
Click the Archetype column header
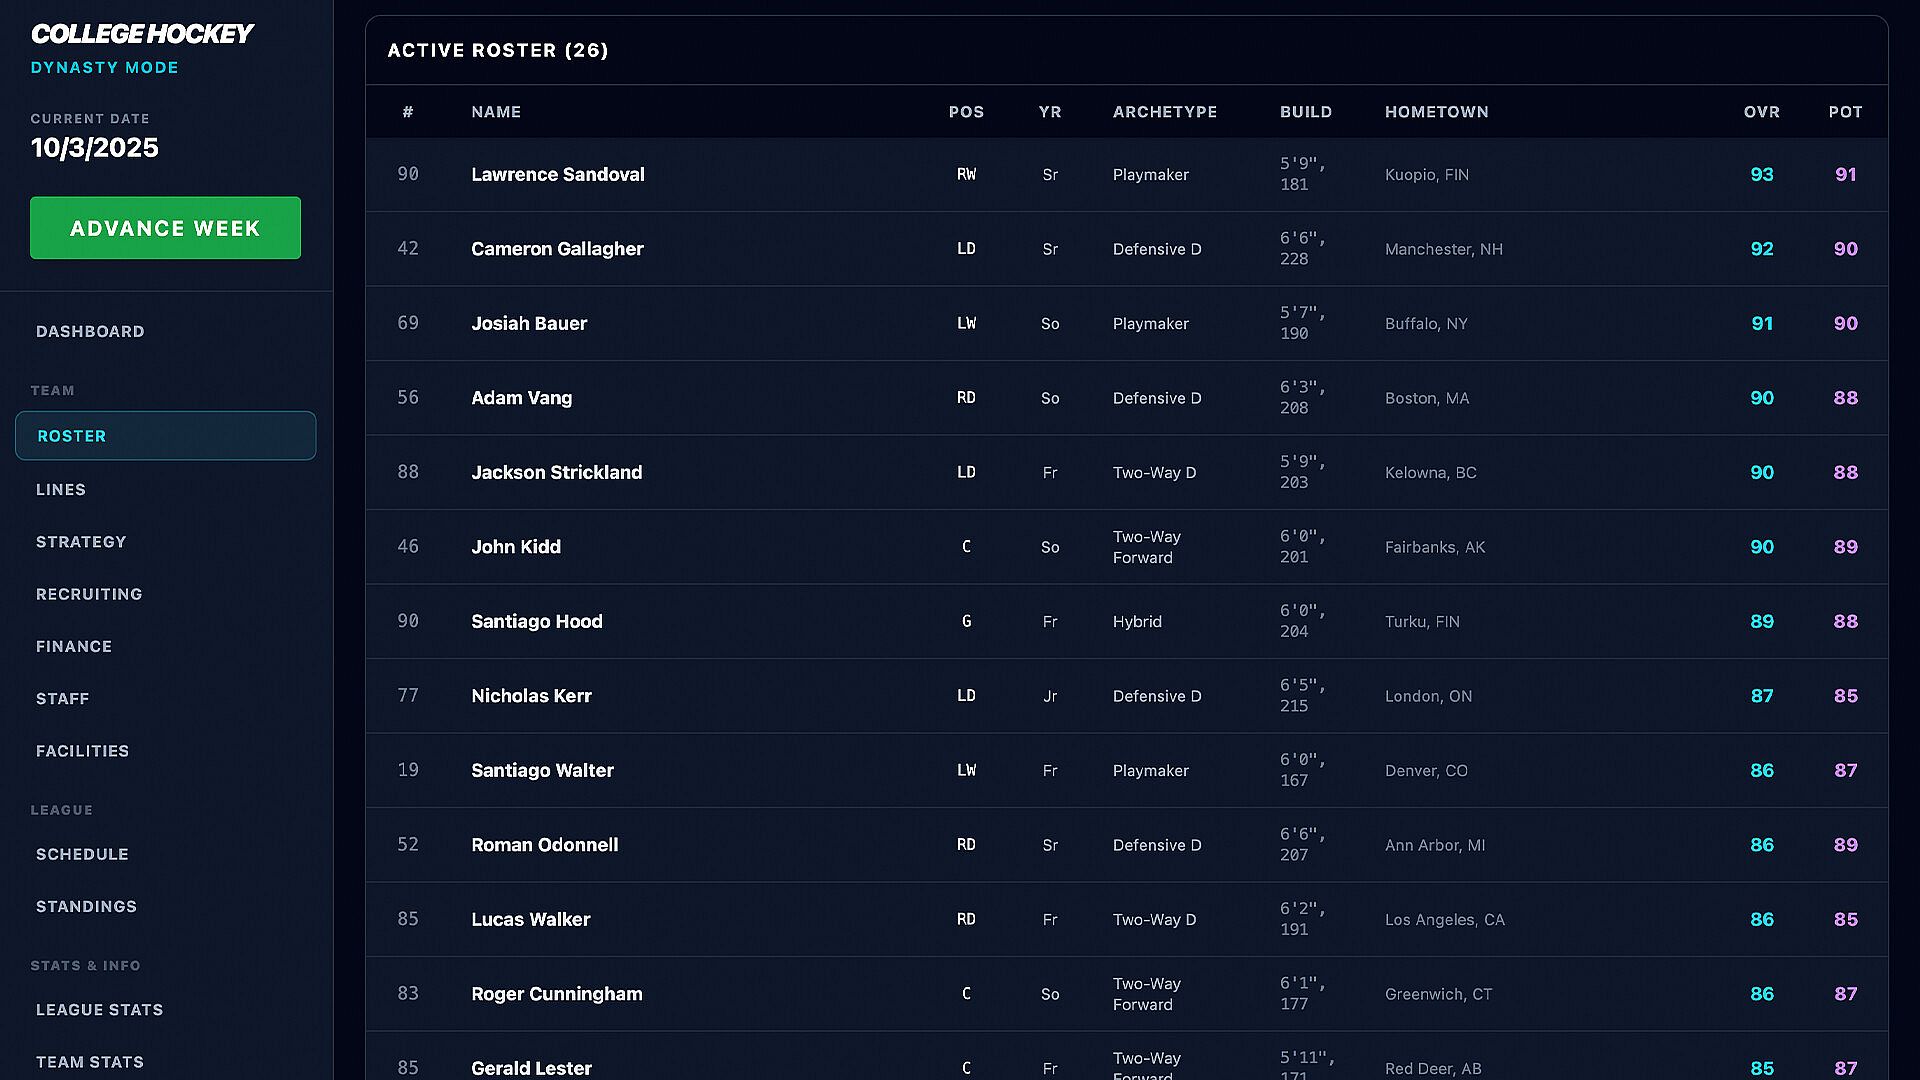click(x=1164, y=112)
